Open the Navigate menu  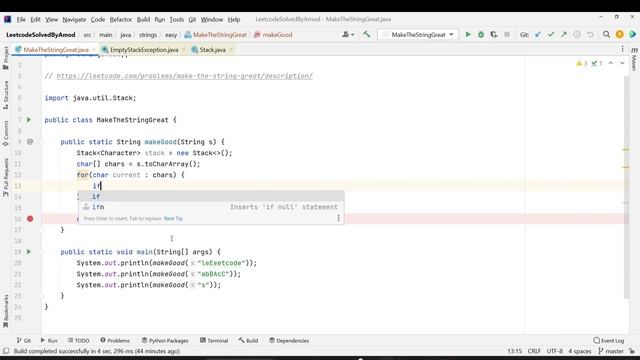coord(74,19)
